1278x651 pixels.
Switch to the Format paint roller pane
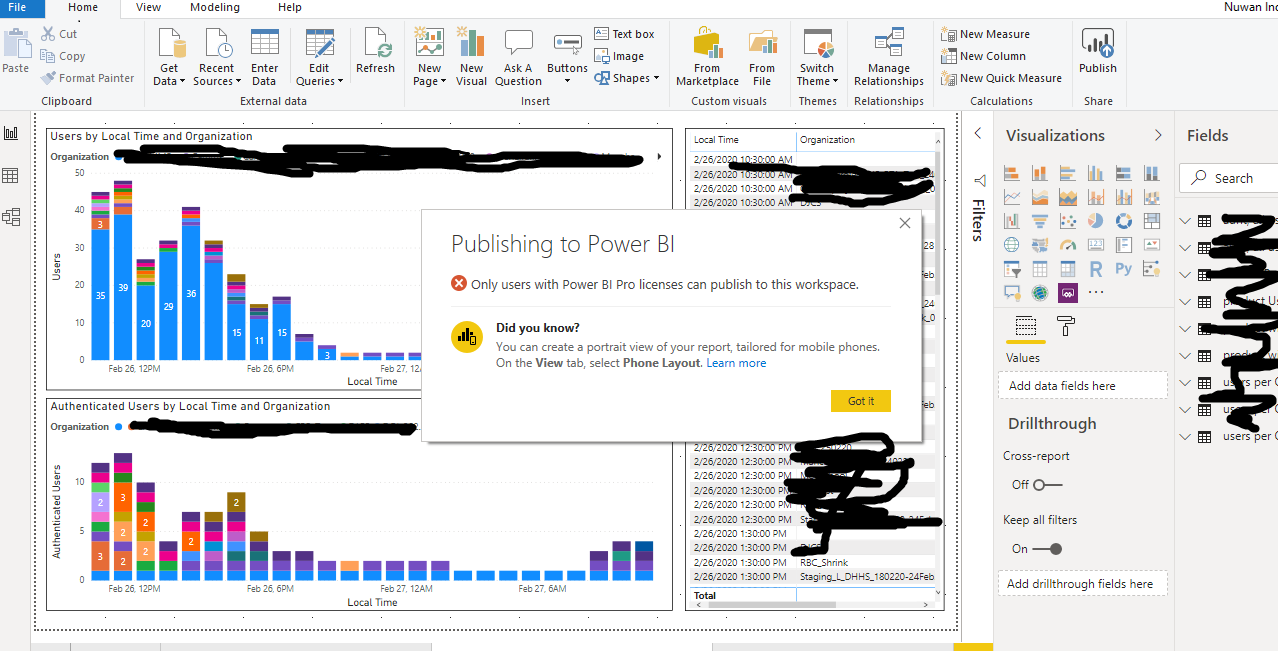pyautogui.click(x=1066, y=326)
